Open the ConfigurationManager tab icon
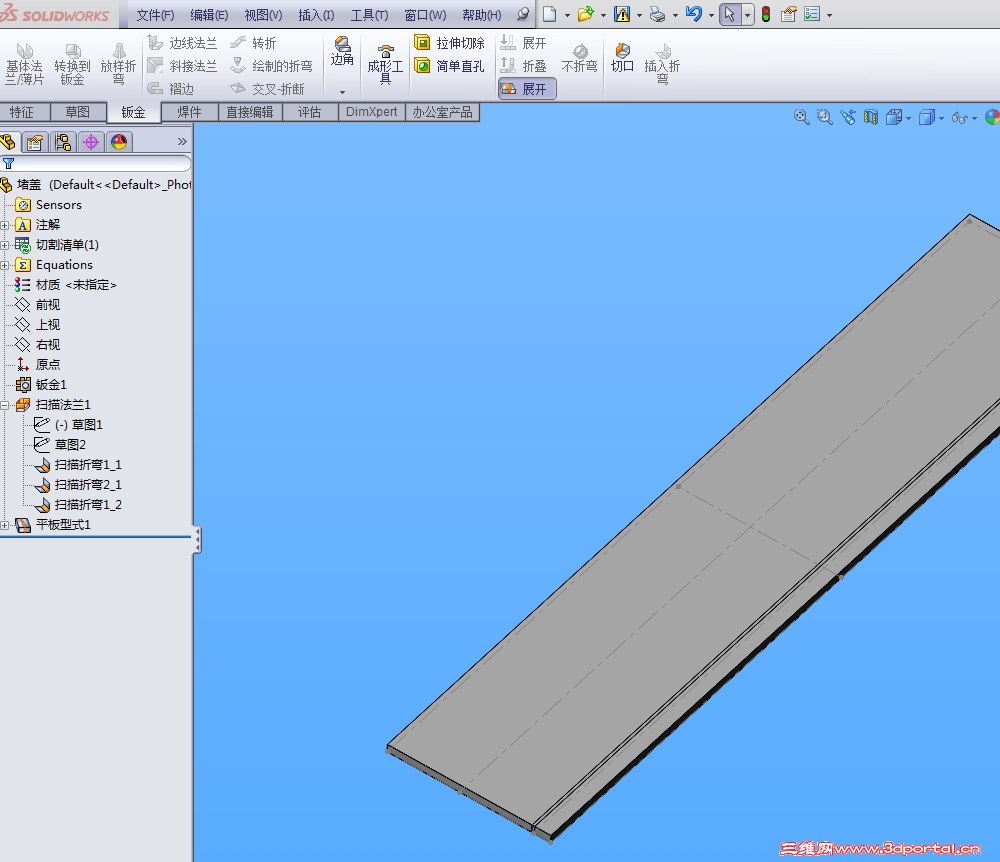Viewport: 1000px width, 862px height. tap(62, 142)
